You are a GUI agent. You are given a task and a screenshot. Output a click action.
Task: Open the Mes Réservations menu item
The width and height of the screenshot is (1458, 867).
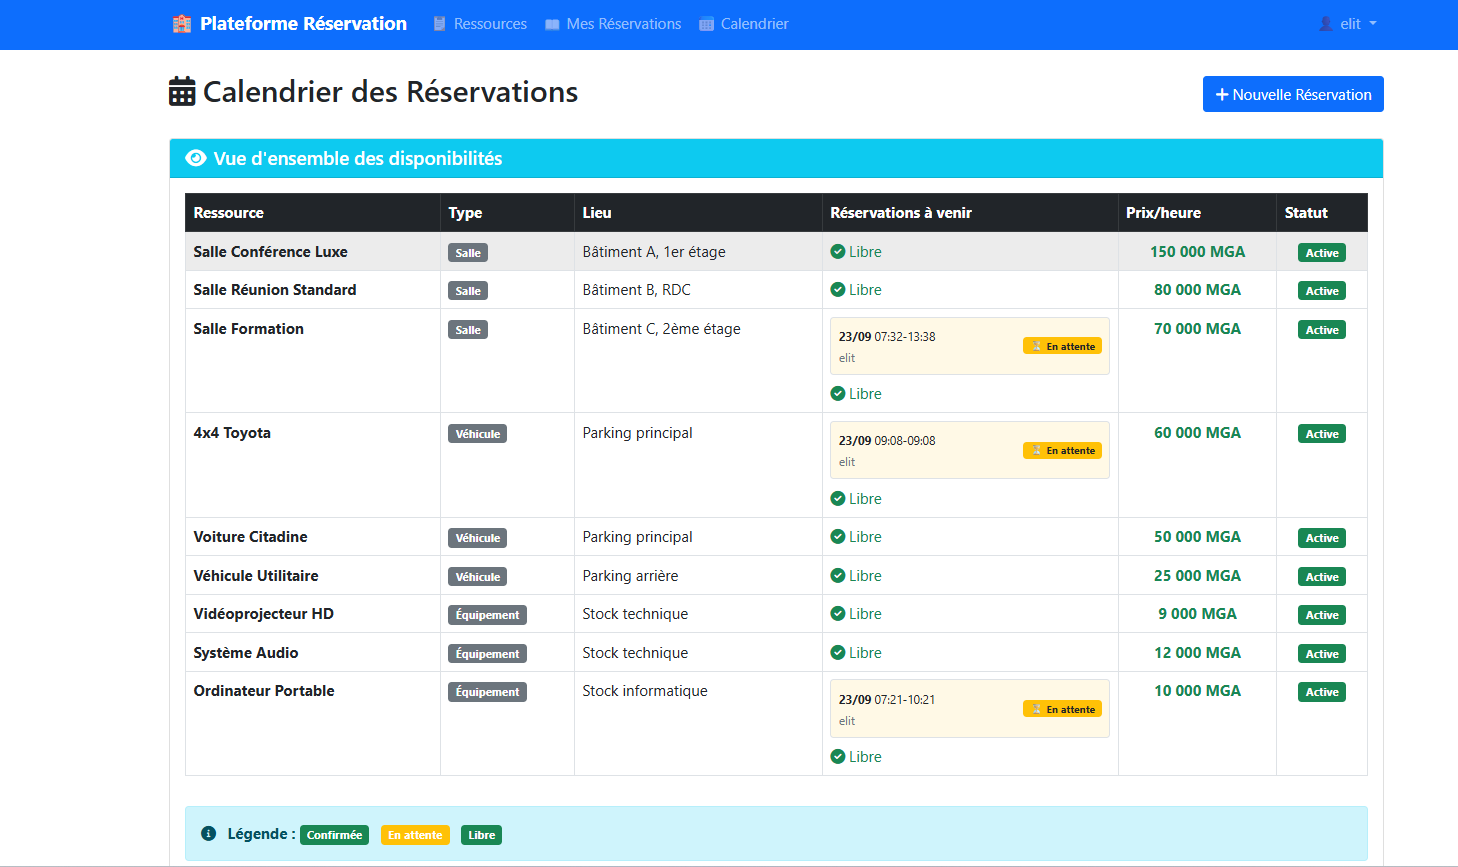[623, 24]
